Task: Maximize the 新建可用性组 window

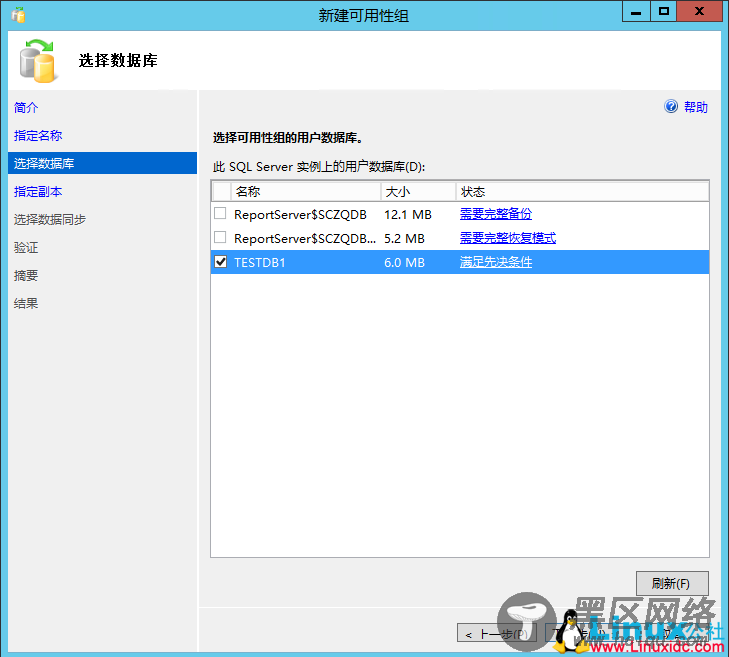Action: (663, 12)
